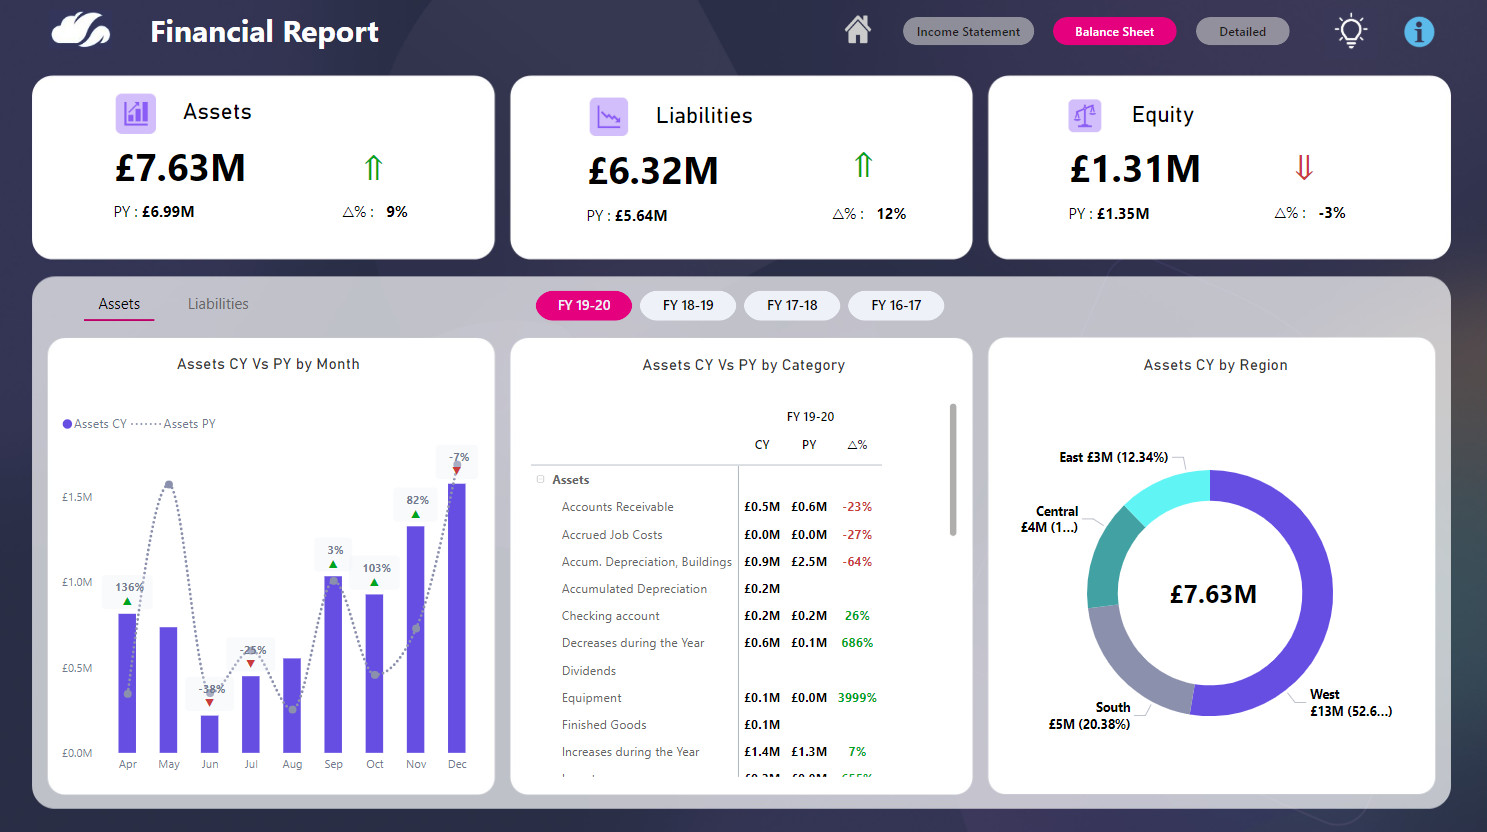Click the Δ% column header

click(x=857, y=445)
